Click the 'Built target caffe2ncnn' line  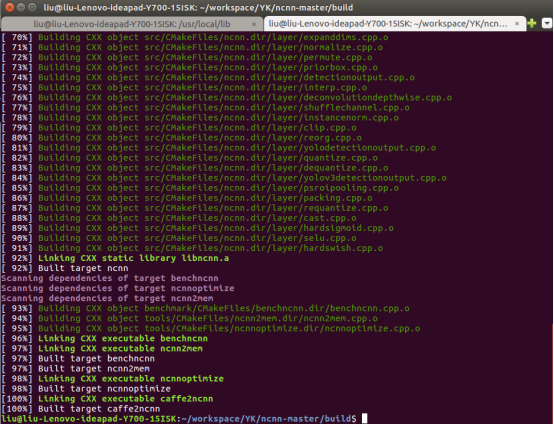(x=81, y=409)
